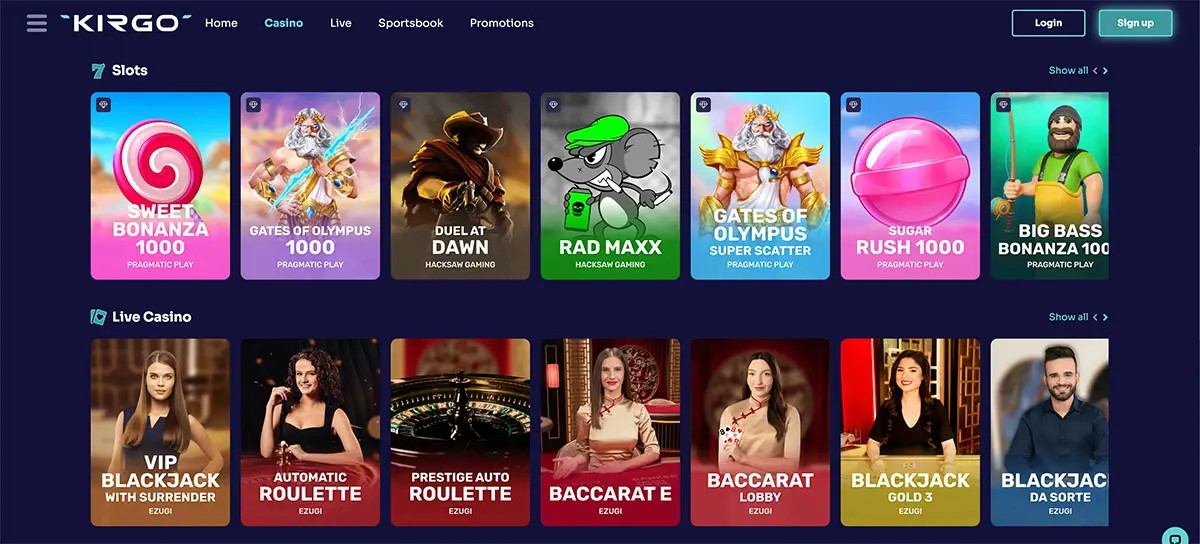Image resolution: width=1200 pixels, height=544 pixels.
Task: Go back in Slots carousel with left chevron
Action: (1095, 71)
